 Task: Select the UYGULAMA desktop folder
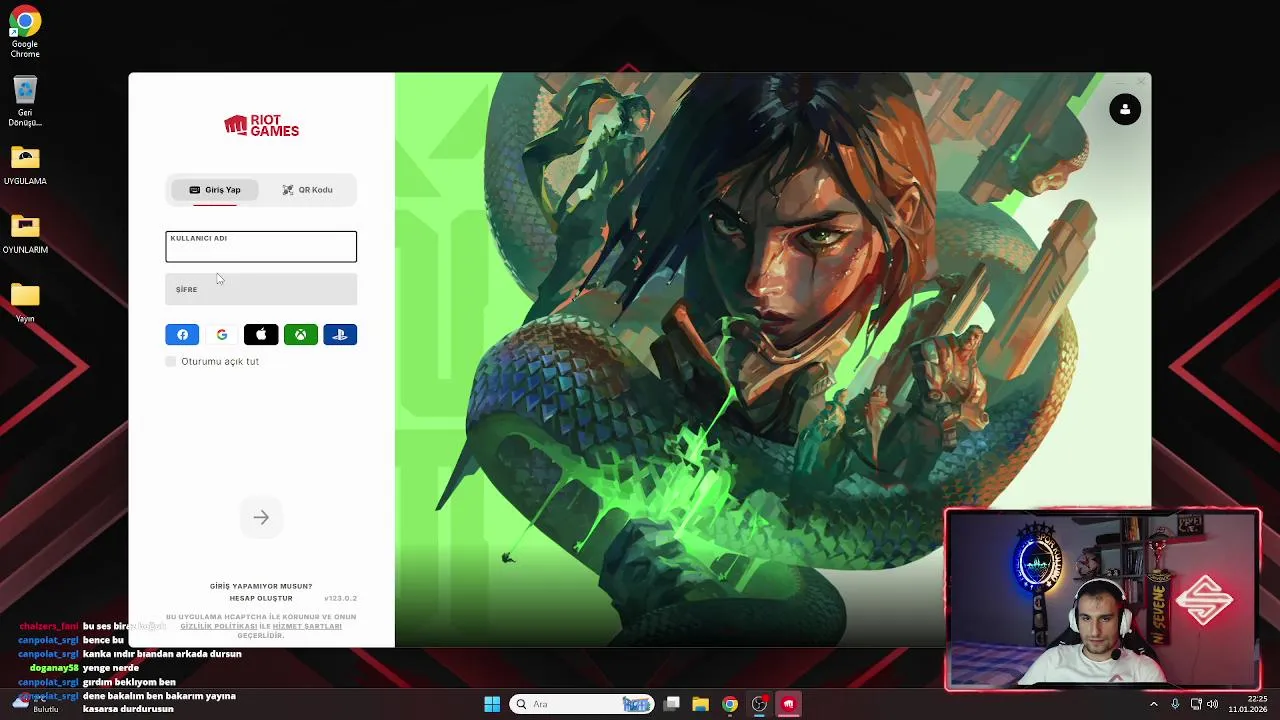pyautogui.click(x=25, y=166)
